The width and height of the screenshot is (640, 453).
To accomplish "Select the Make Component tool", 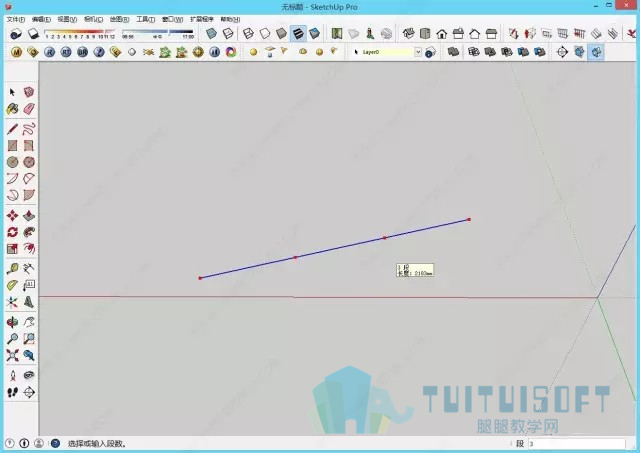I will coord(29,92).
